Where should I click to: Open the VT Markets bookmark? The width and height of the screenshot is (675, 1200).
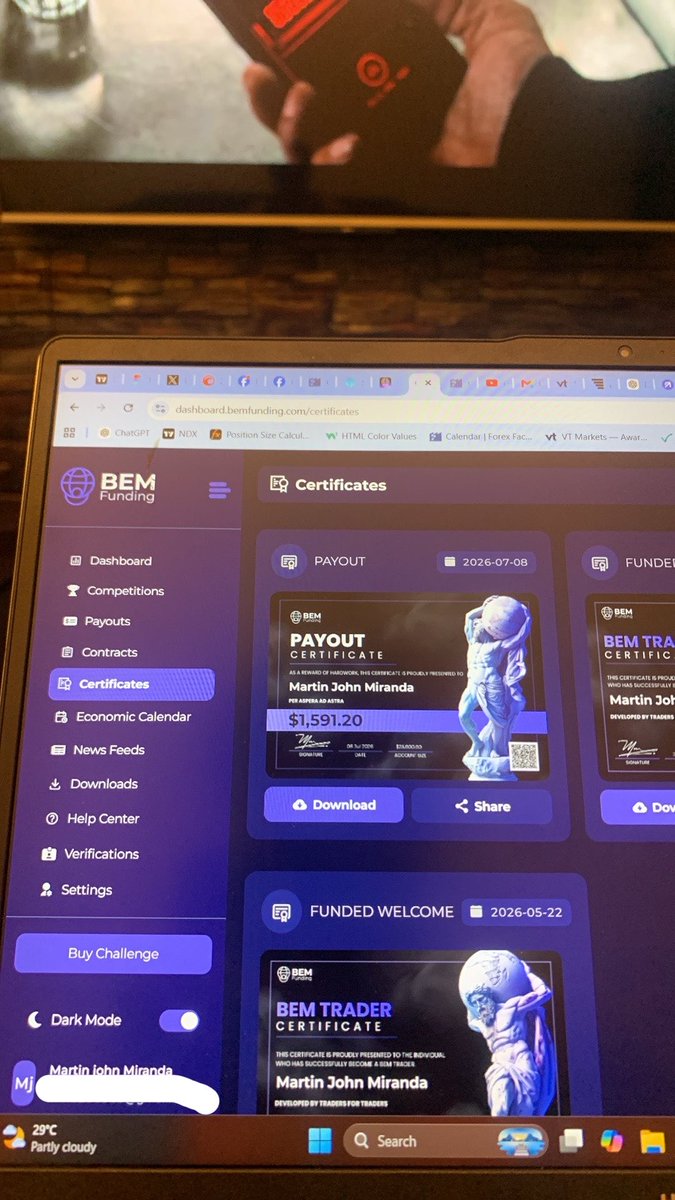[595, 437]
